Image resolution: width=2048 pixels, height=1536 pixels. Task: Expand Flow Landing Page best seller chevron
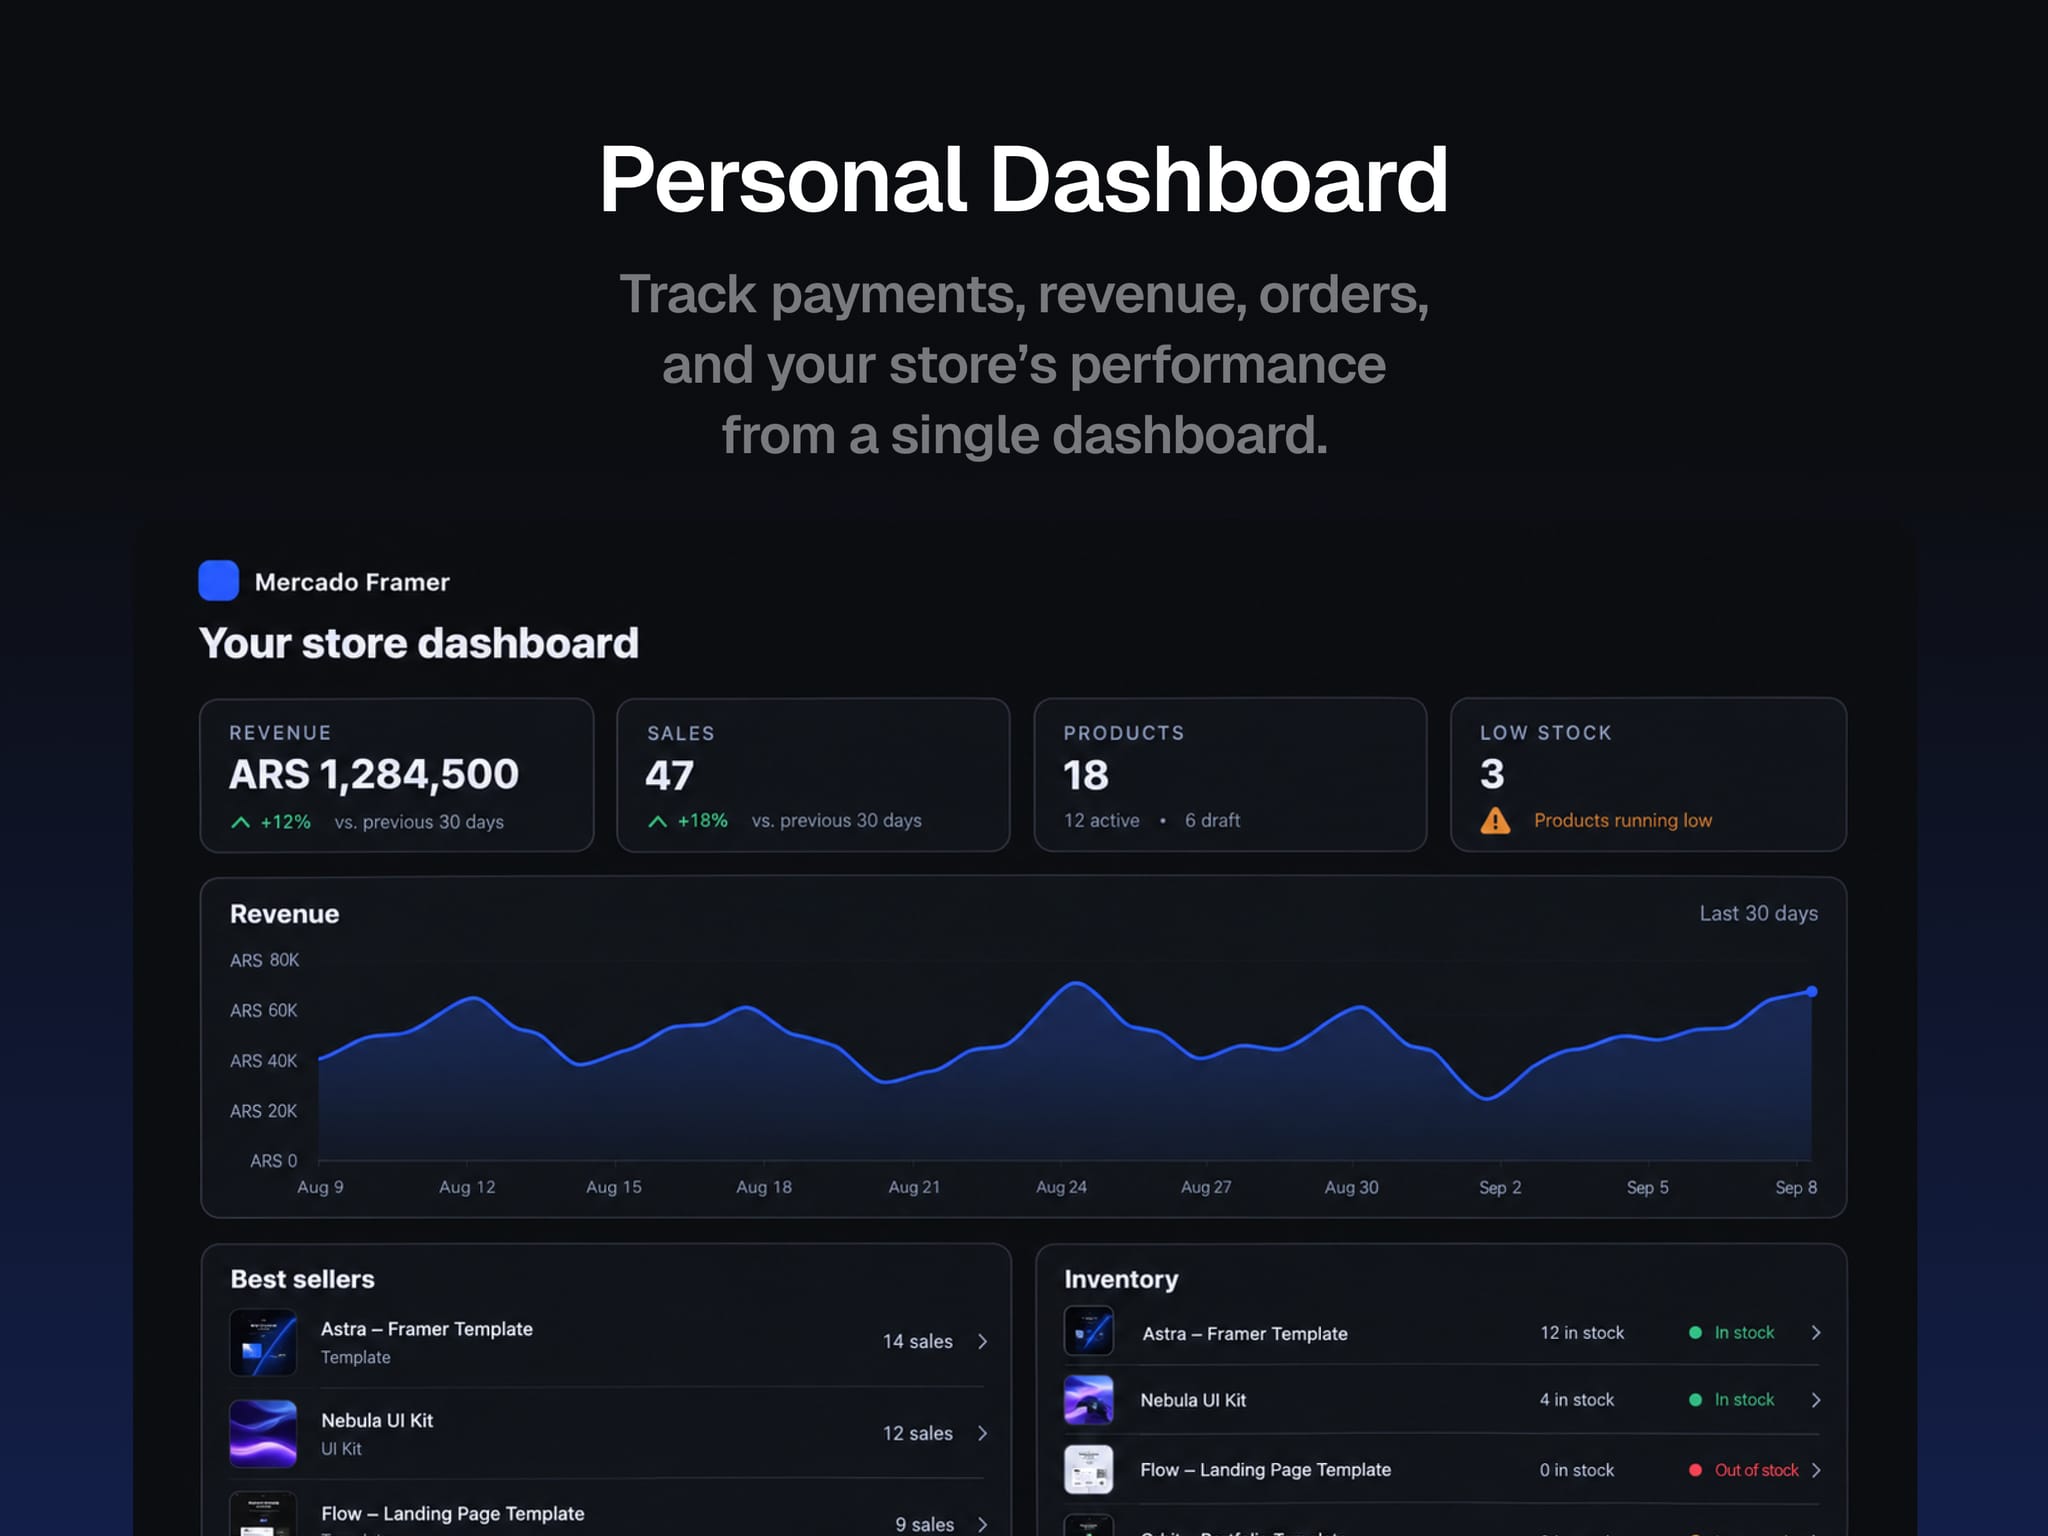982,1524
